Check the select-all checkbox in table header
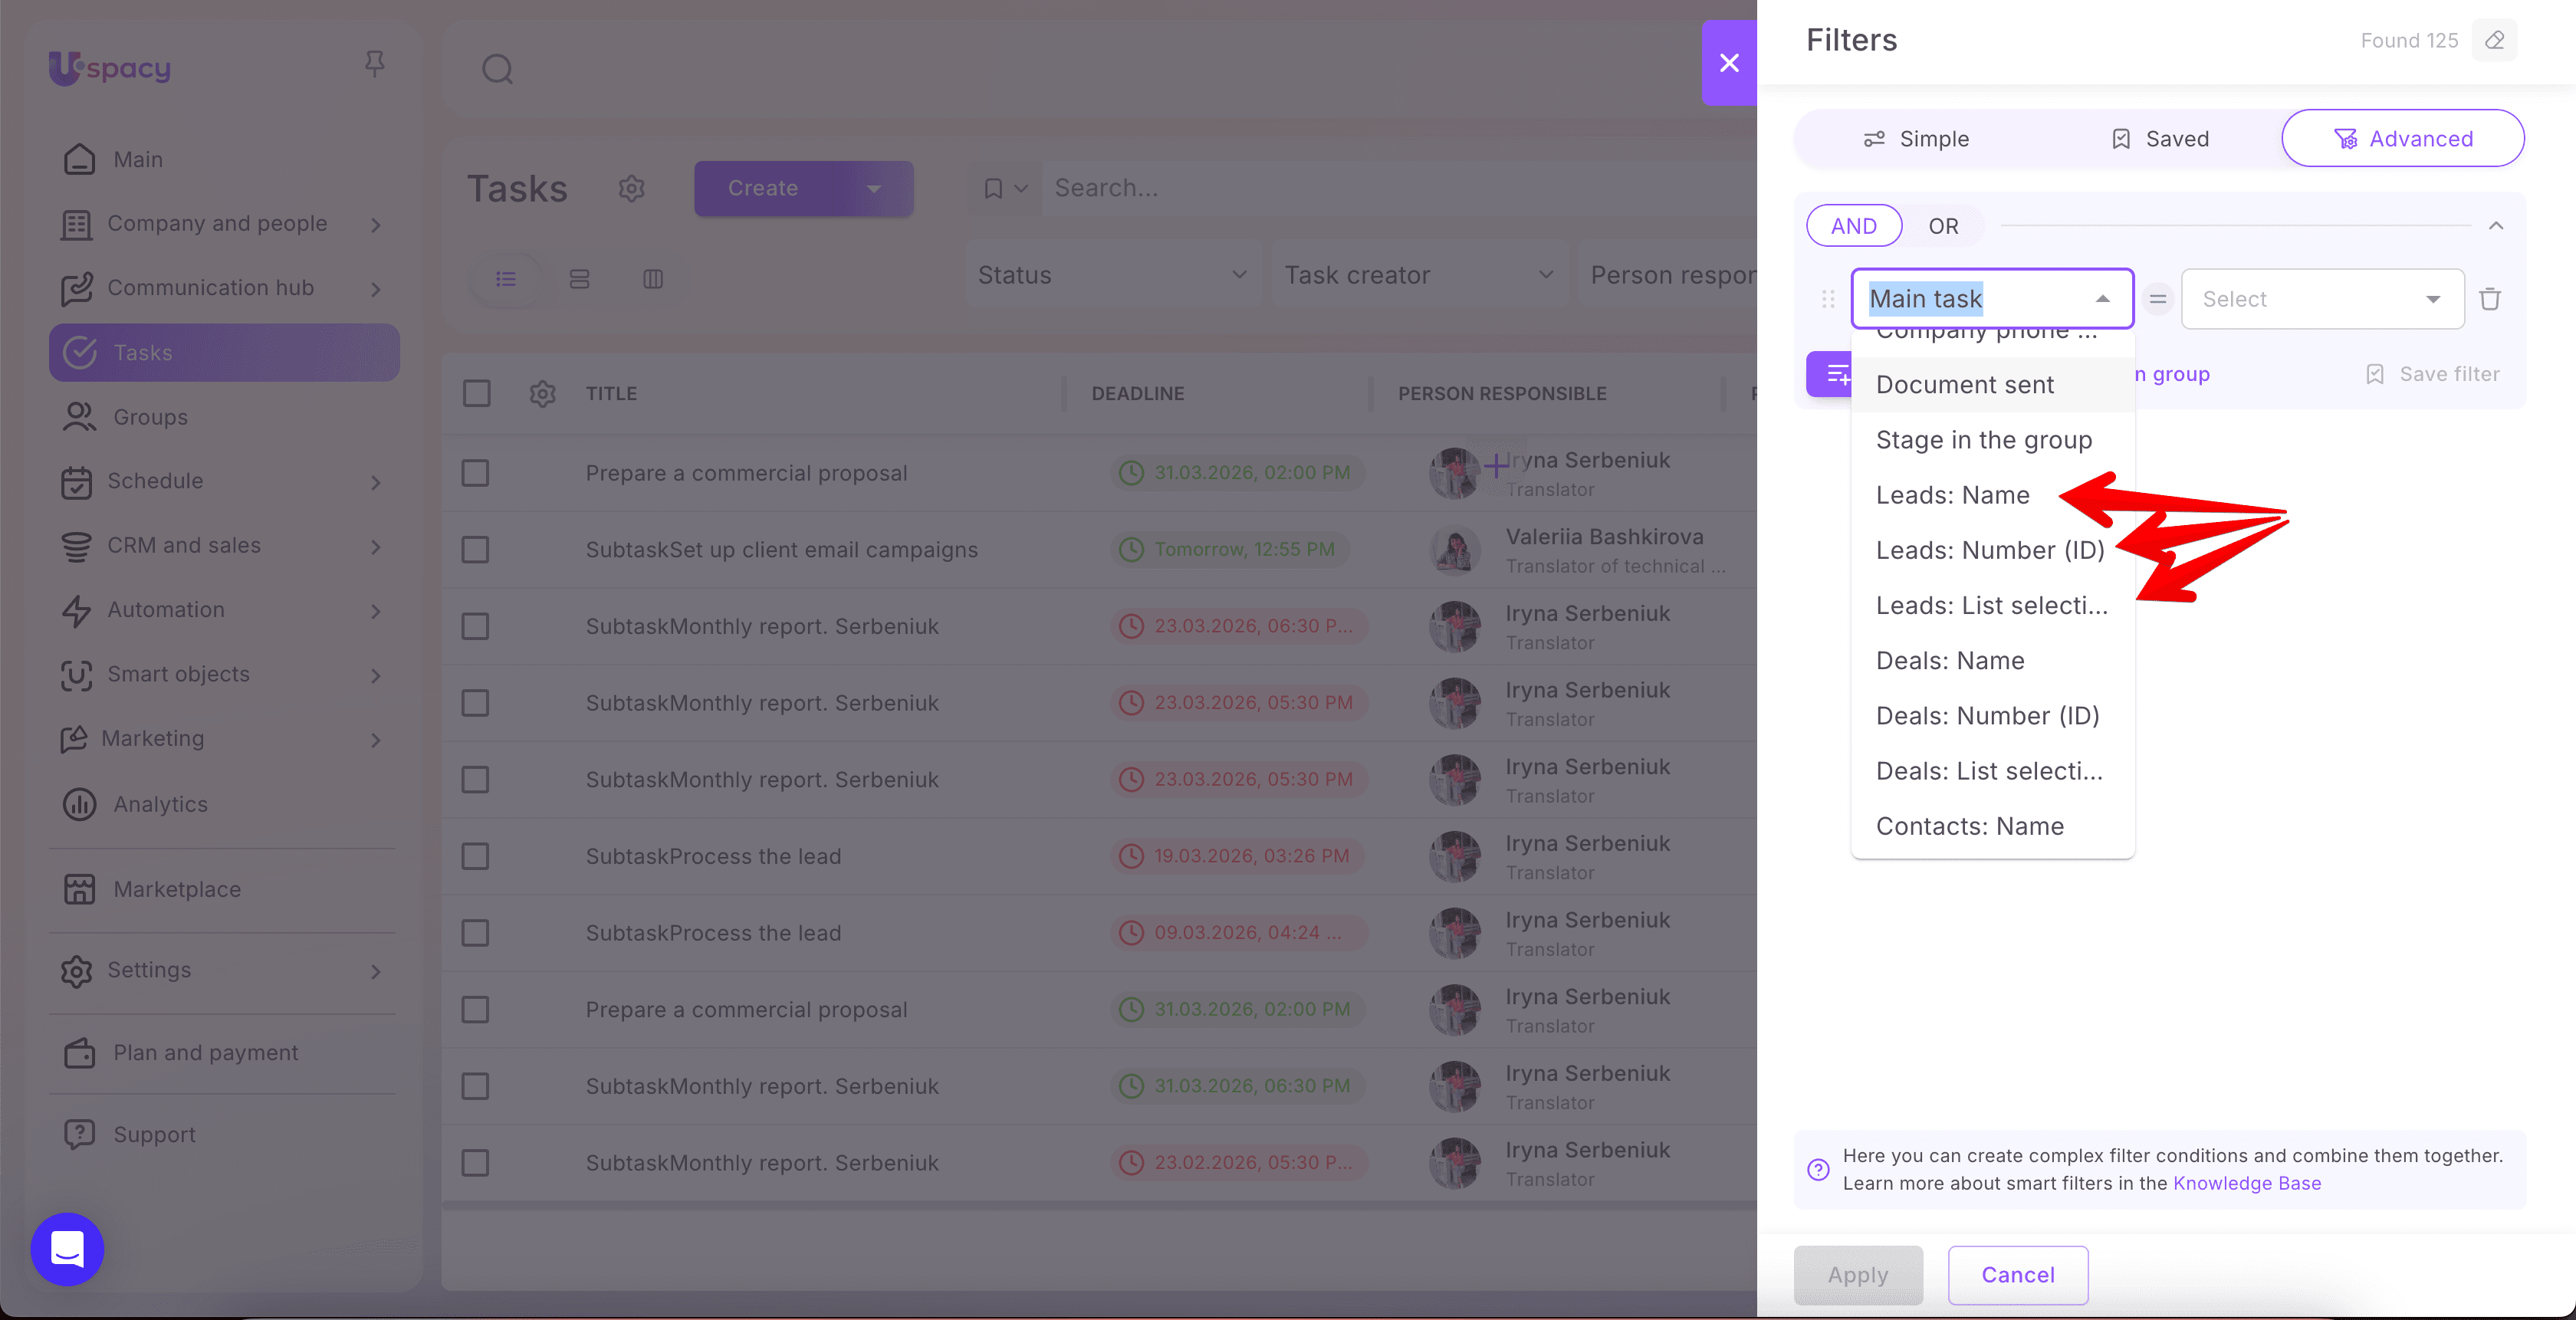Viewport: 2576px width, 1320px height. click(477, 393)
